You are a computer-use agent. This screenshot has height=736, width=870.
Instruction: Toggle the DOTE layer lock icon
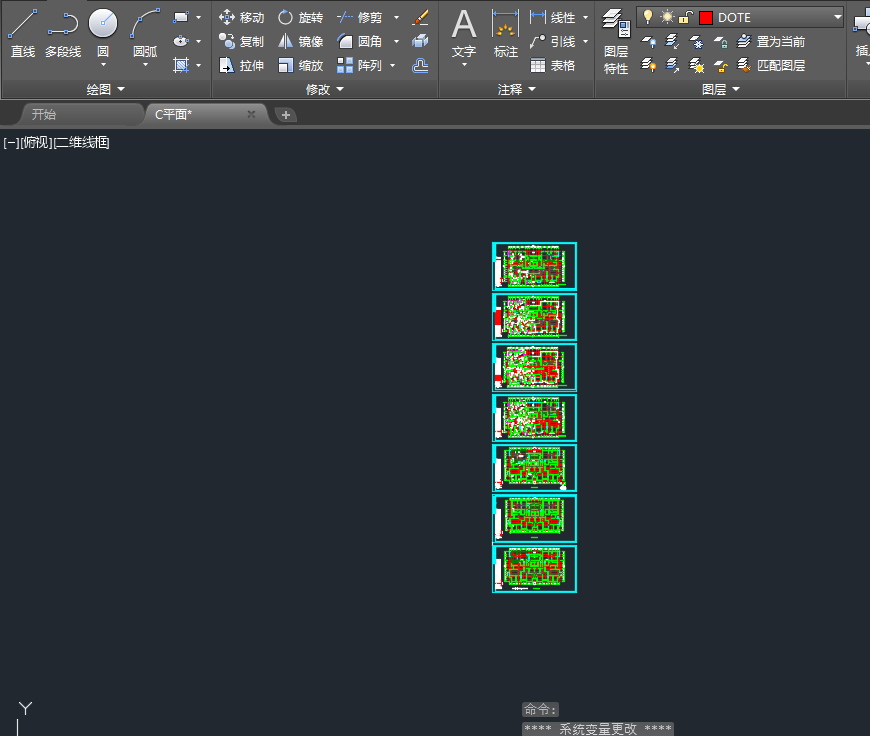point(685,17)
